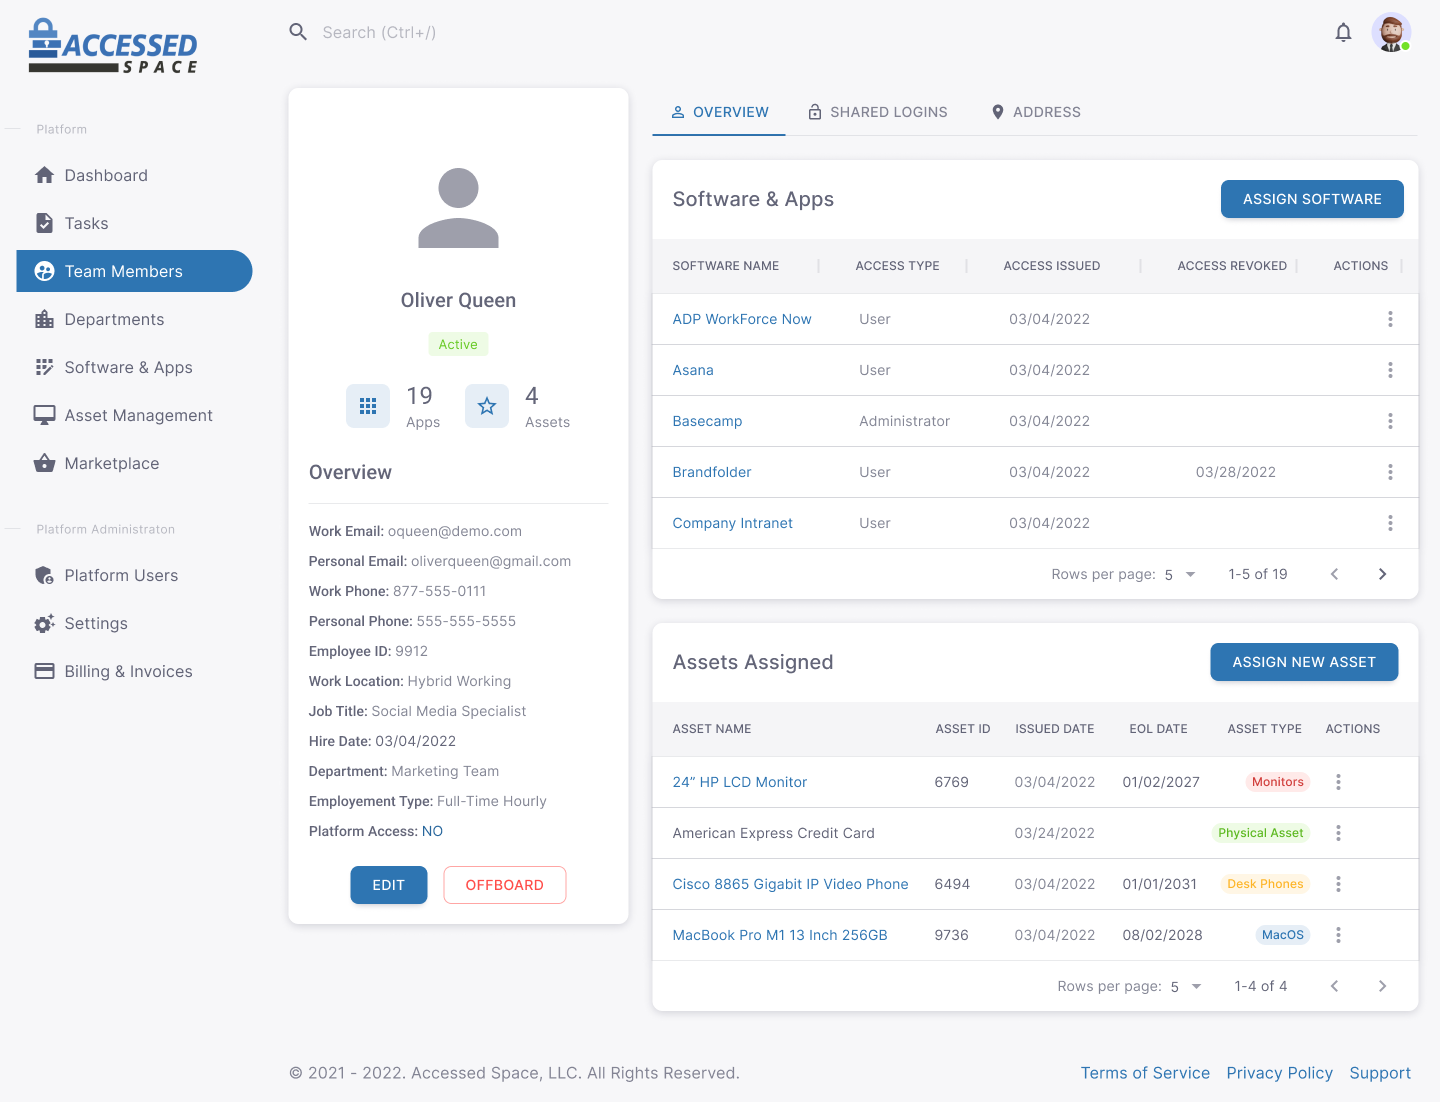Open MacBook Pro M1 13 Inch 256GB link
The width and height of the screenshot is (1440, 1102).
point(780,935)
